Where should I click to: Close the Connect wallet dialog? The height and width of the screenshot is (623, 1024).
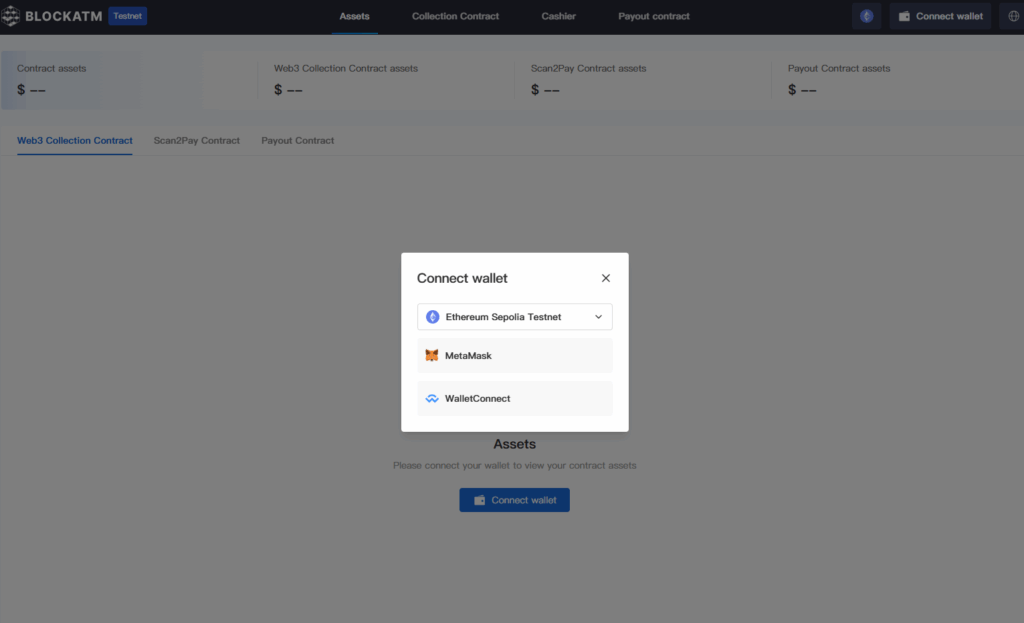click(x=605, y=278)
